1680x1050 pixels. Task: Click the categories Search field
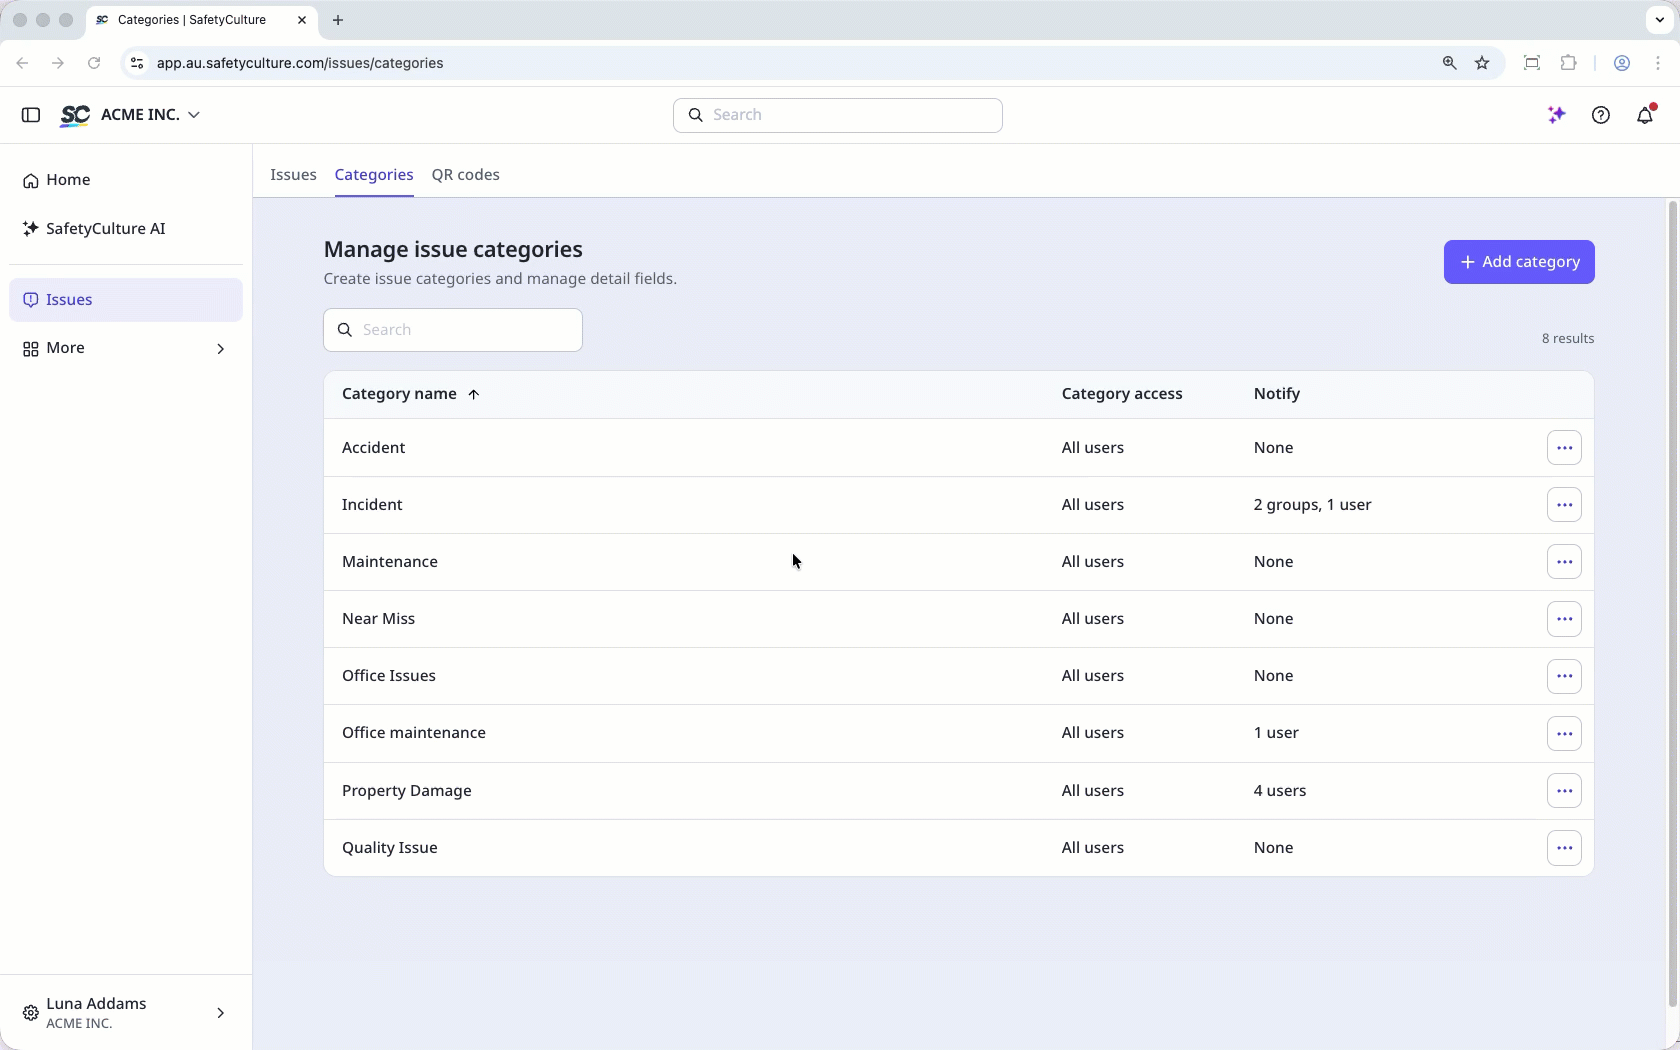(453, 330)
